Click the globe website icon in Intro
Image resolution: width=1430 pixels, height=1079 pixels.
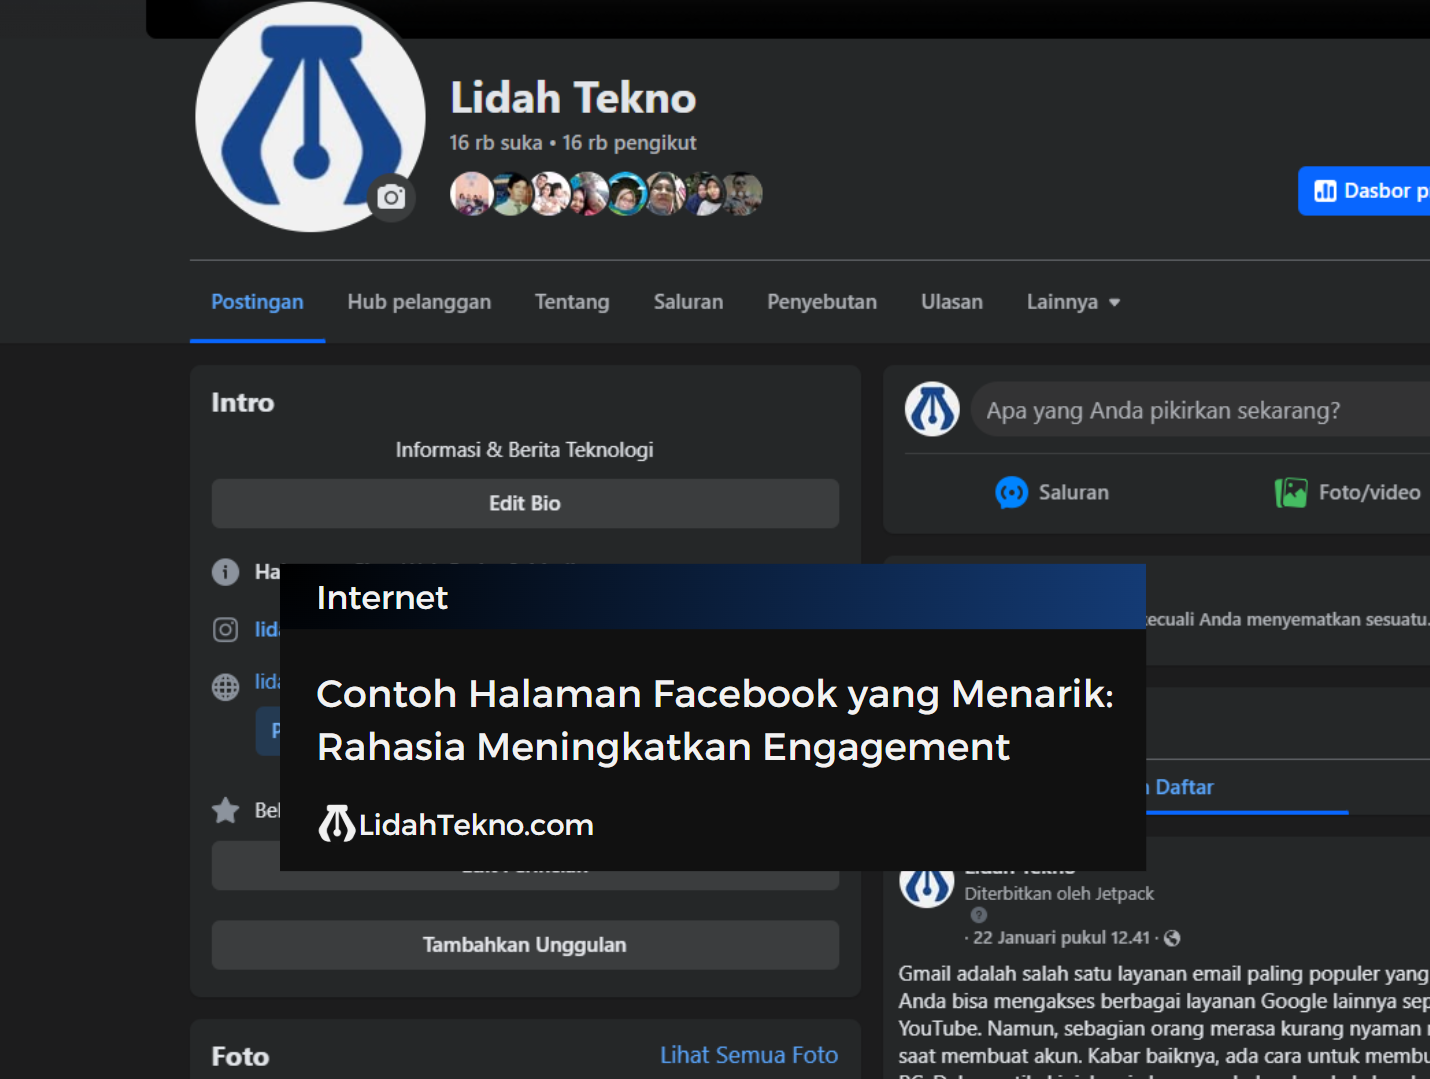tap(226, 687)
